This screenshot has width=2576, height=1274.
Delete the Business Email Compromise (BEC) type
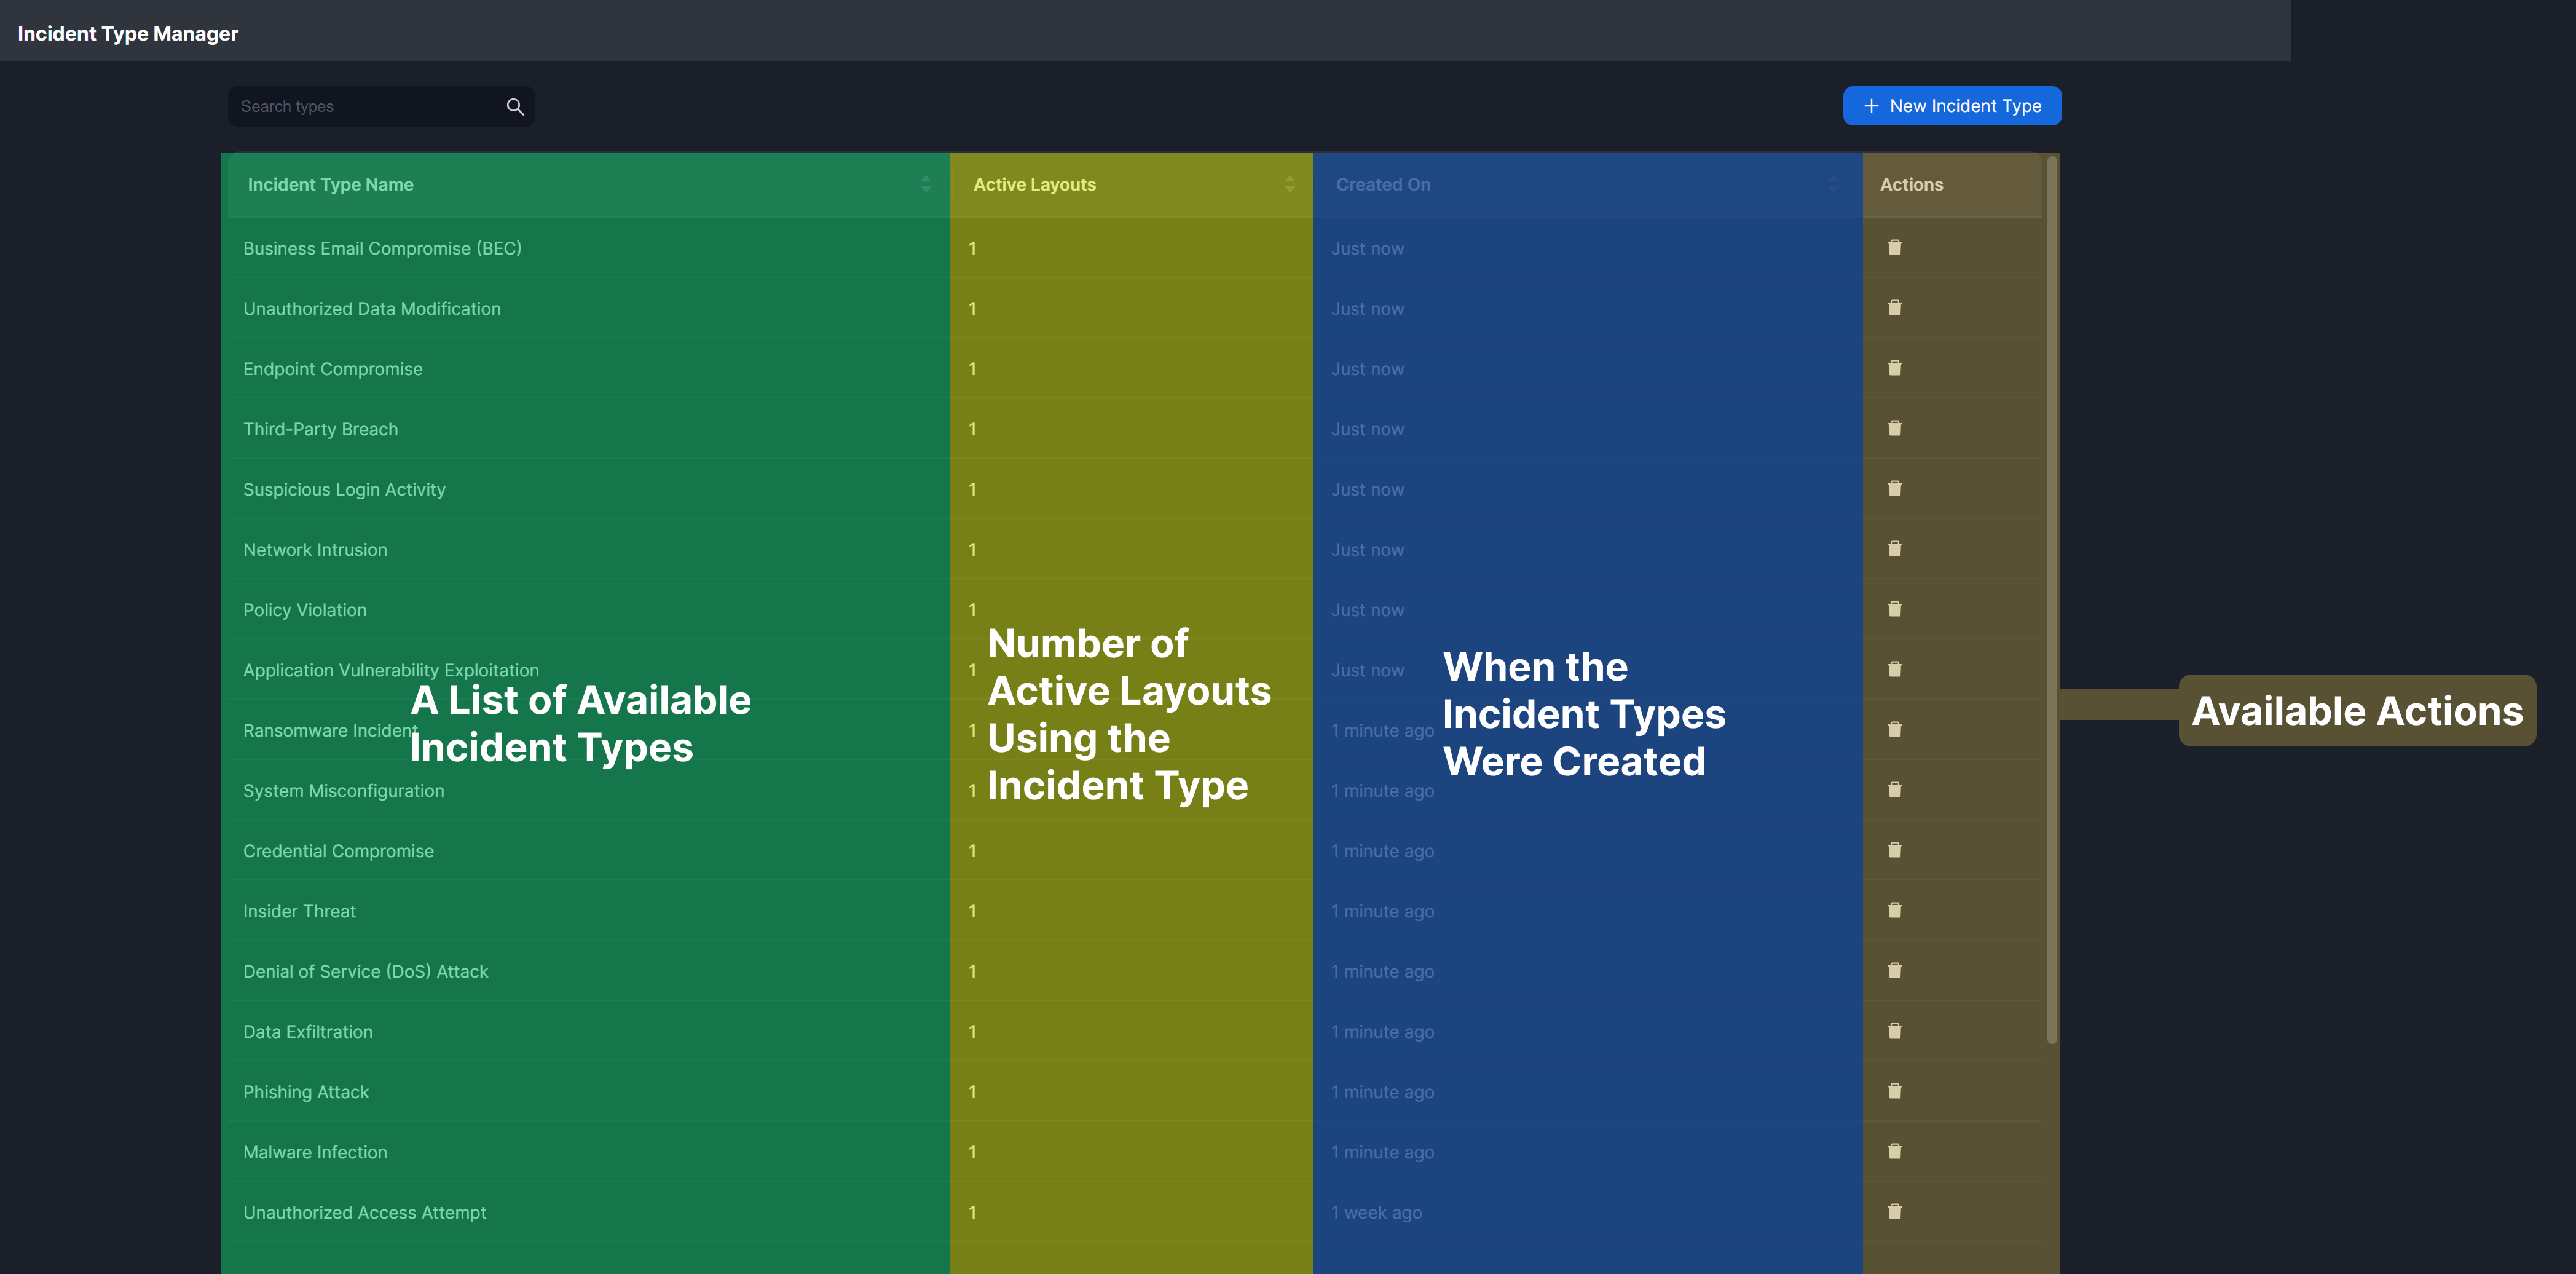1894,247
